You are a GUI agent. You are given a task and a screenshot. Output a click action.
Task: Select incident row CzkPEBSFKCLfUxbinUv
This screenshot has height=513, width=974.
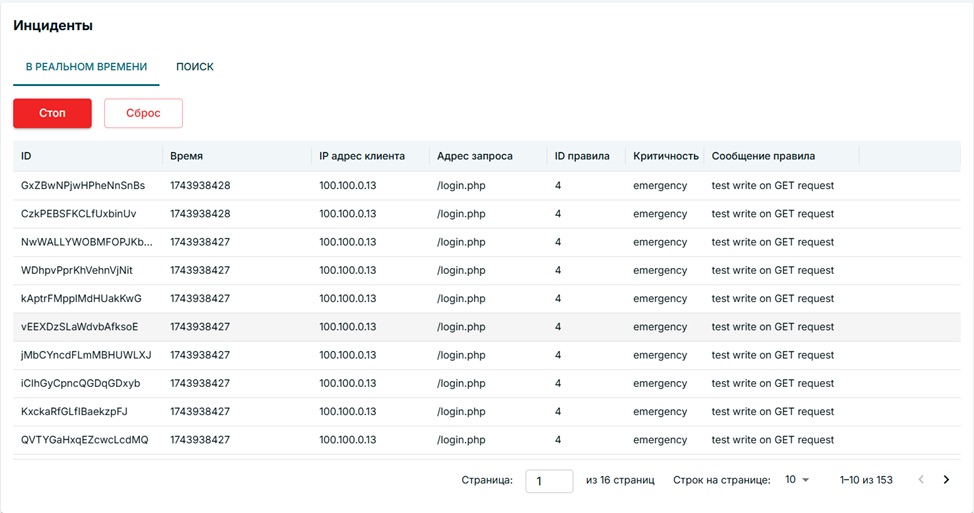pos(79,214)
